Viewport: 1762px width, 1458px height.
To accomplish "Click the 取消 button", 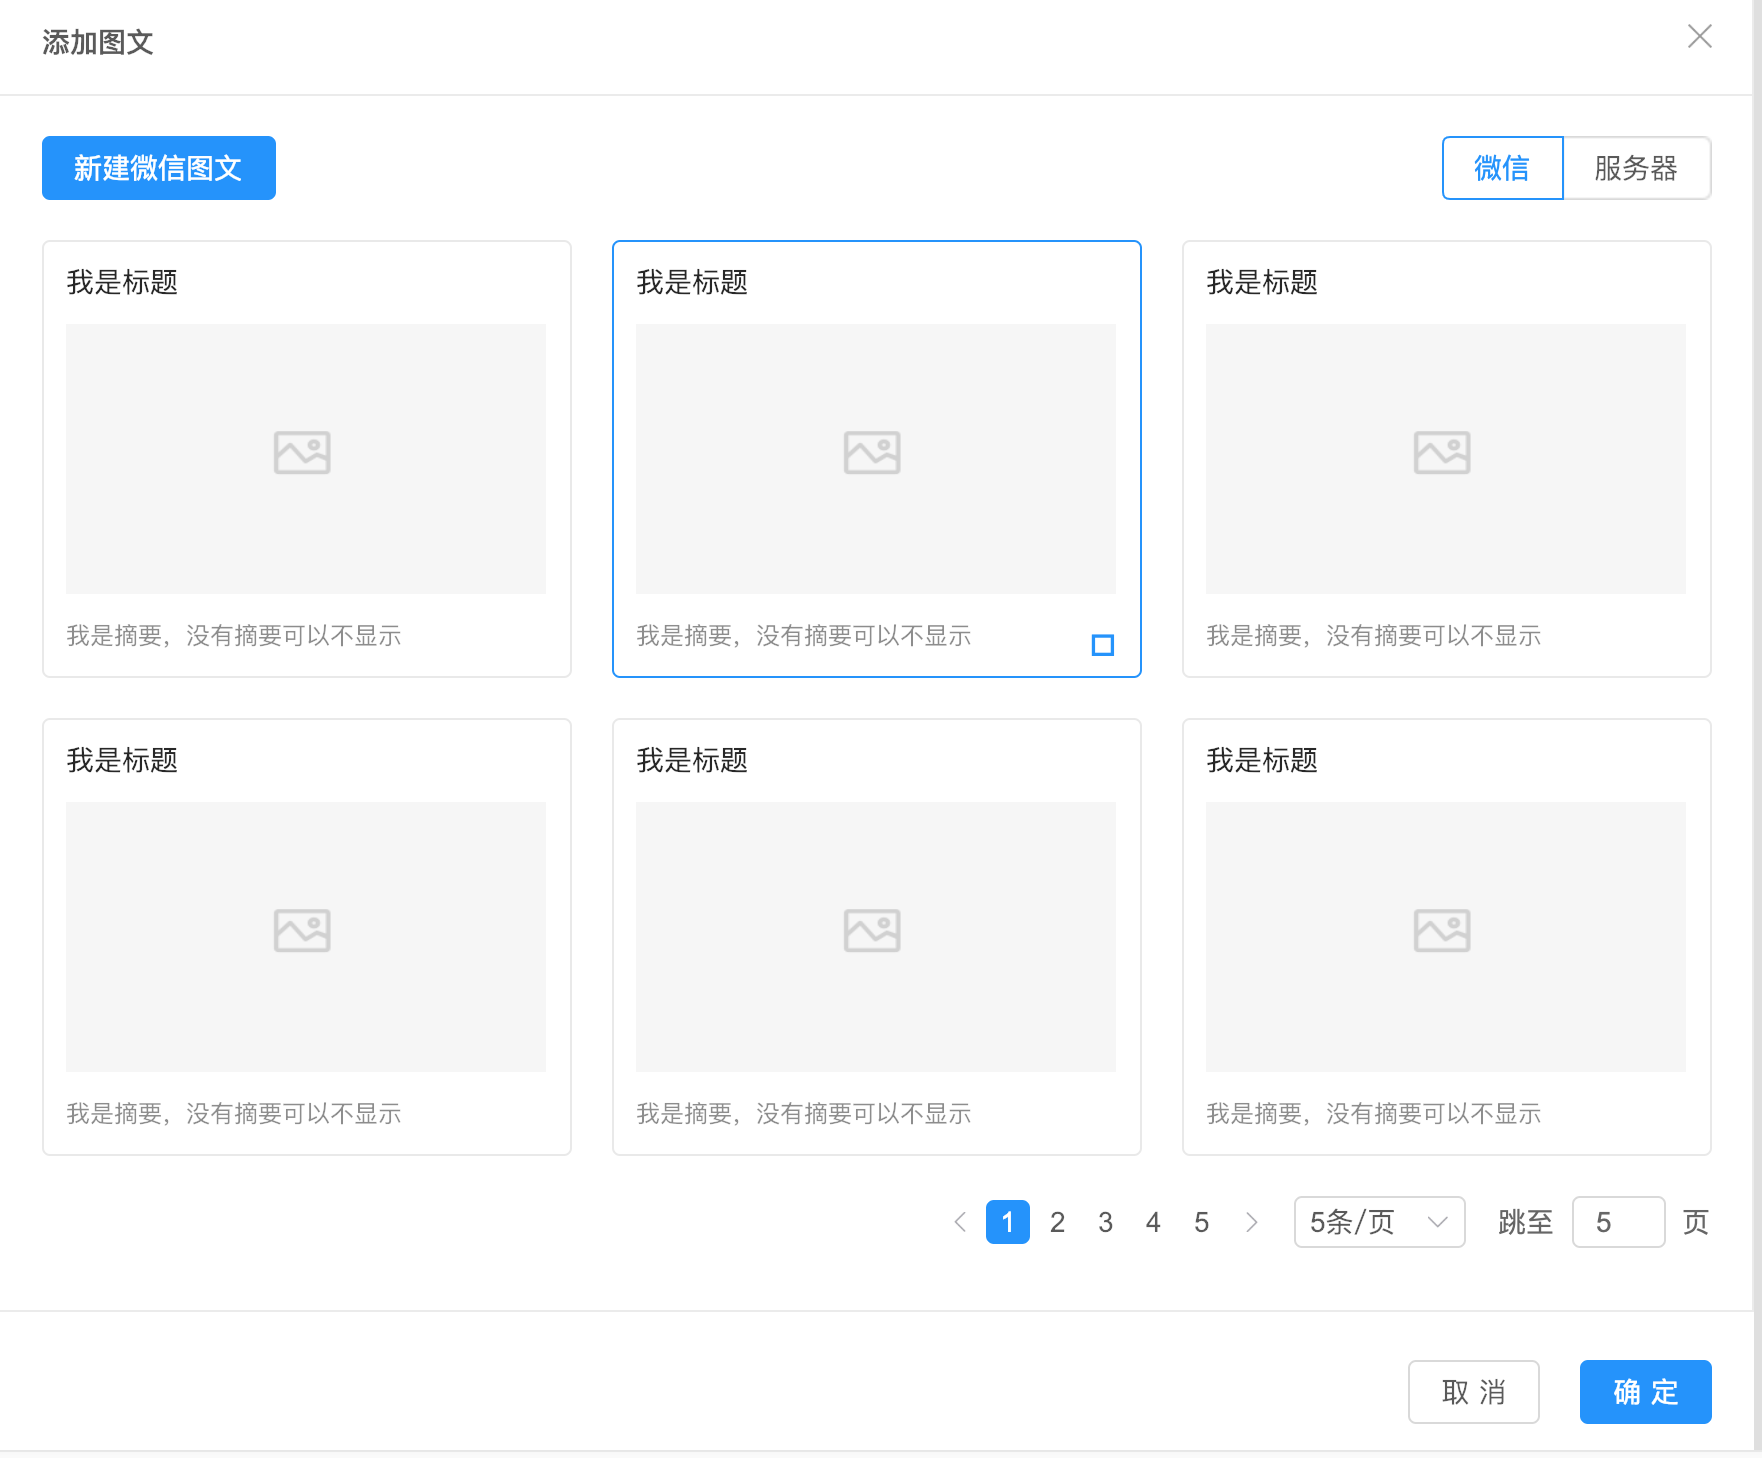I will [1473, 1392].
